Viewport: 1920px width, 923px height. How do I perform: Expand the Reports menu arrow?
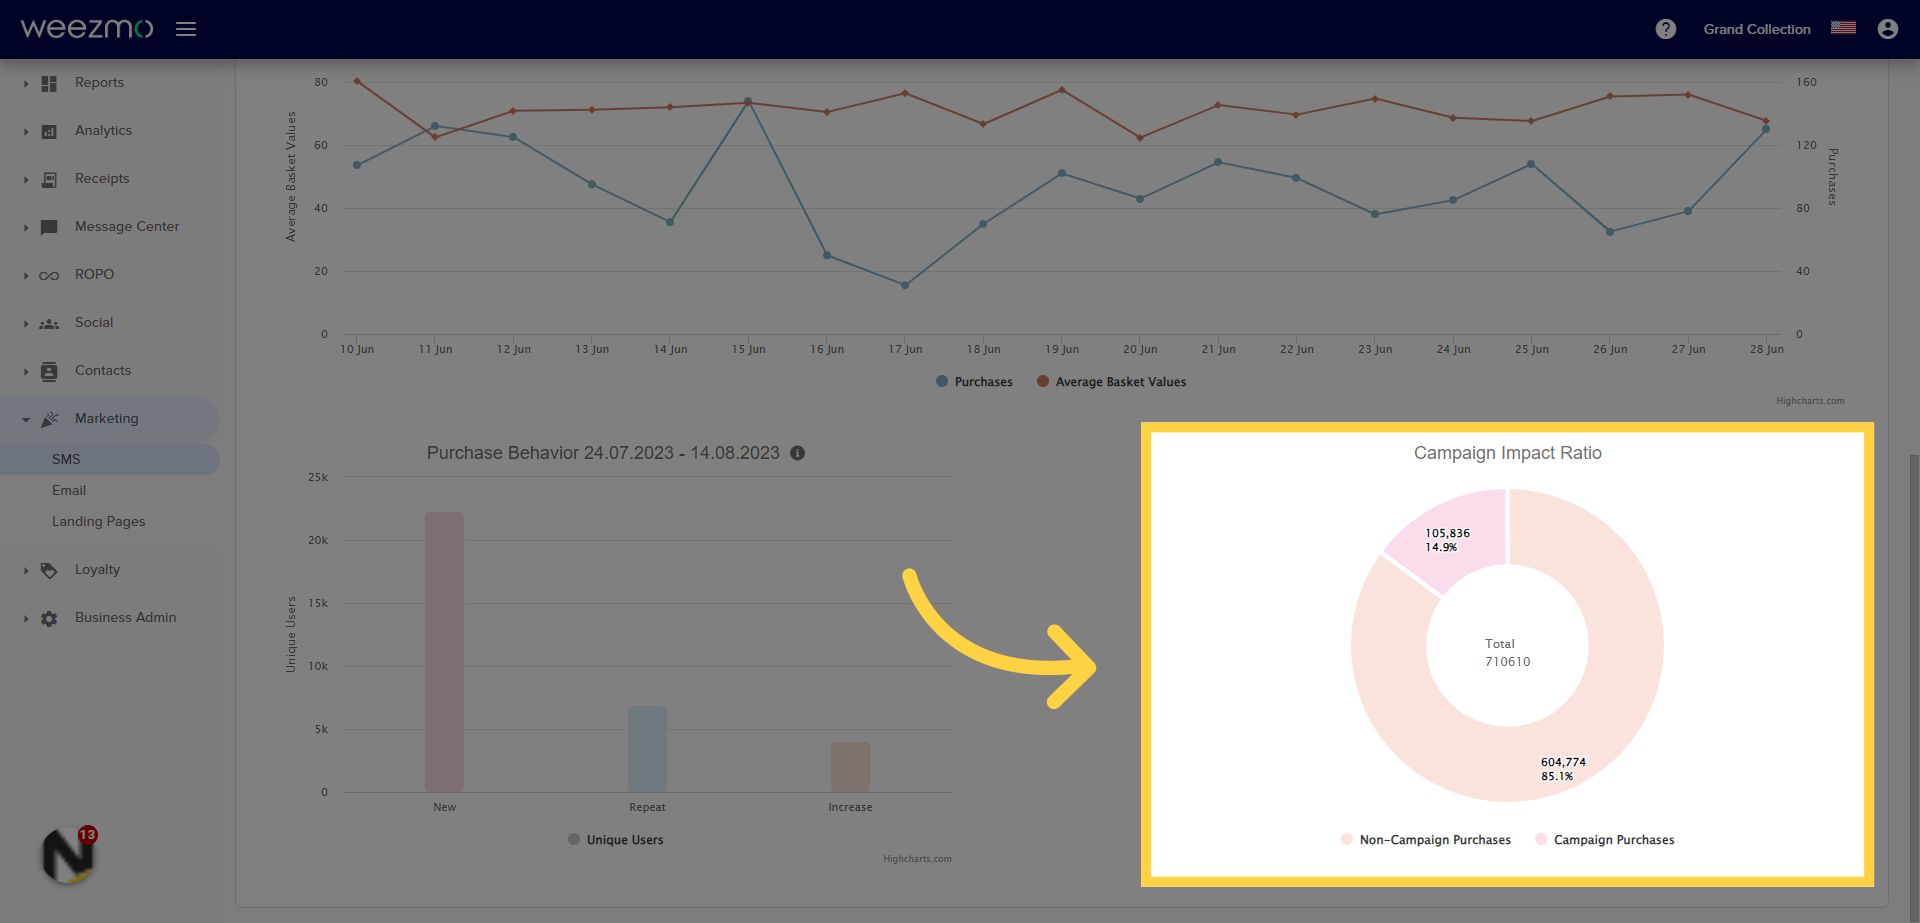[x=26, y=84]
